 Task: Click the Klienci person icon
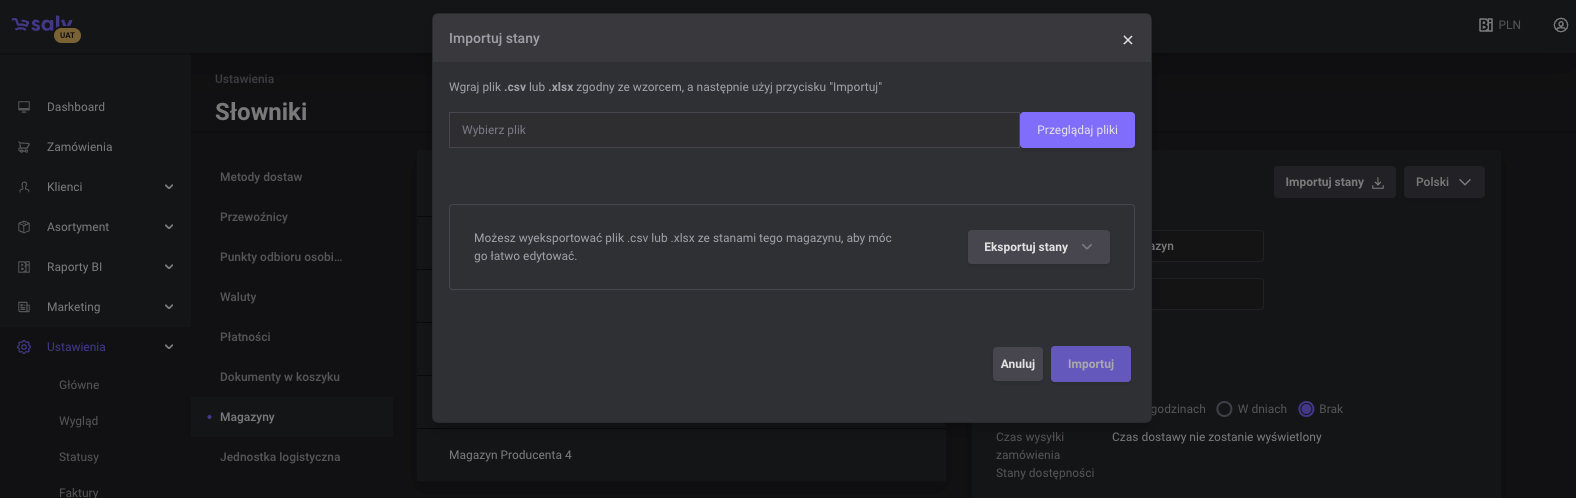click(x=24, y=187)
